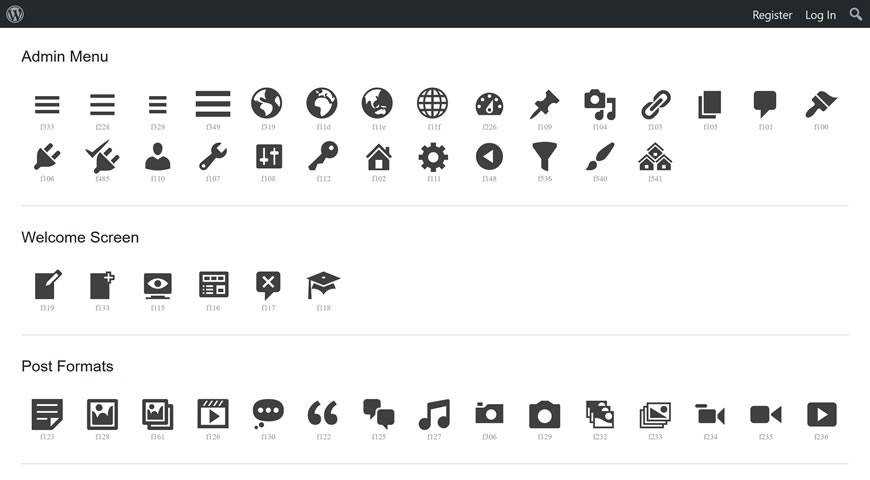The height and width of the screenshot is (480, 870).
Task: Select the funnel filter icon
Action: [x=544, y=156]
